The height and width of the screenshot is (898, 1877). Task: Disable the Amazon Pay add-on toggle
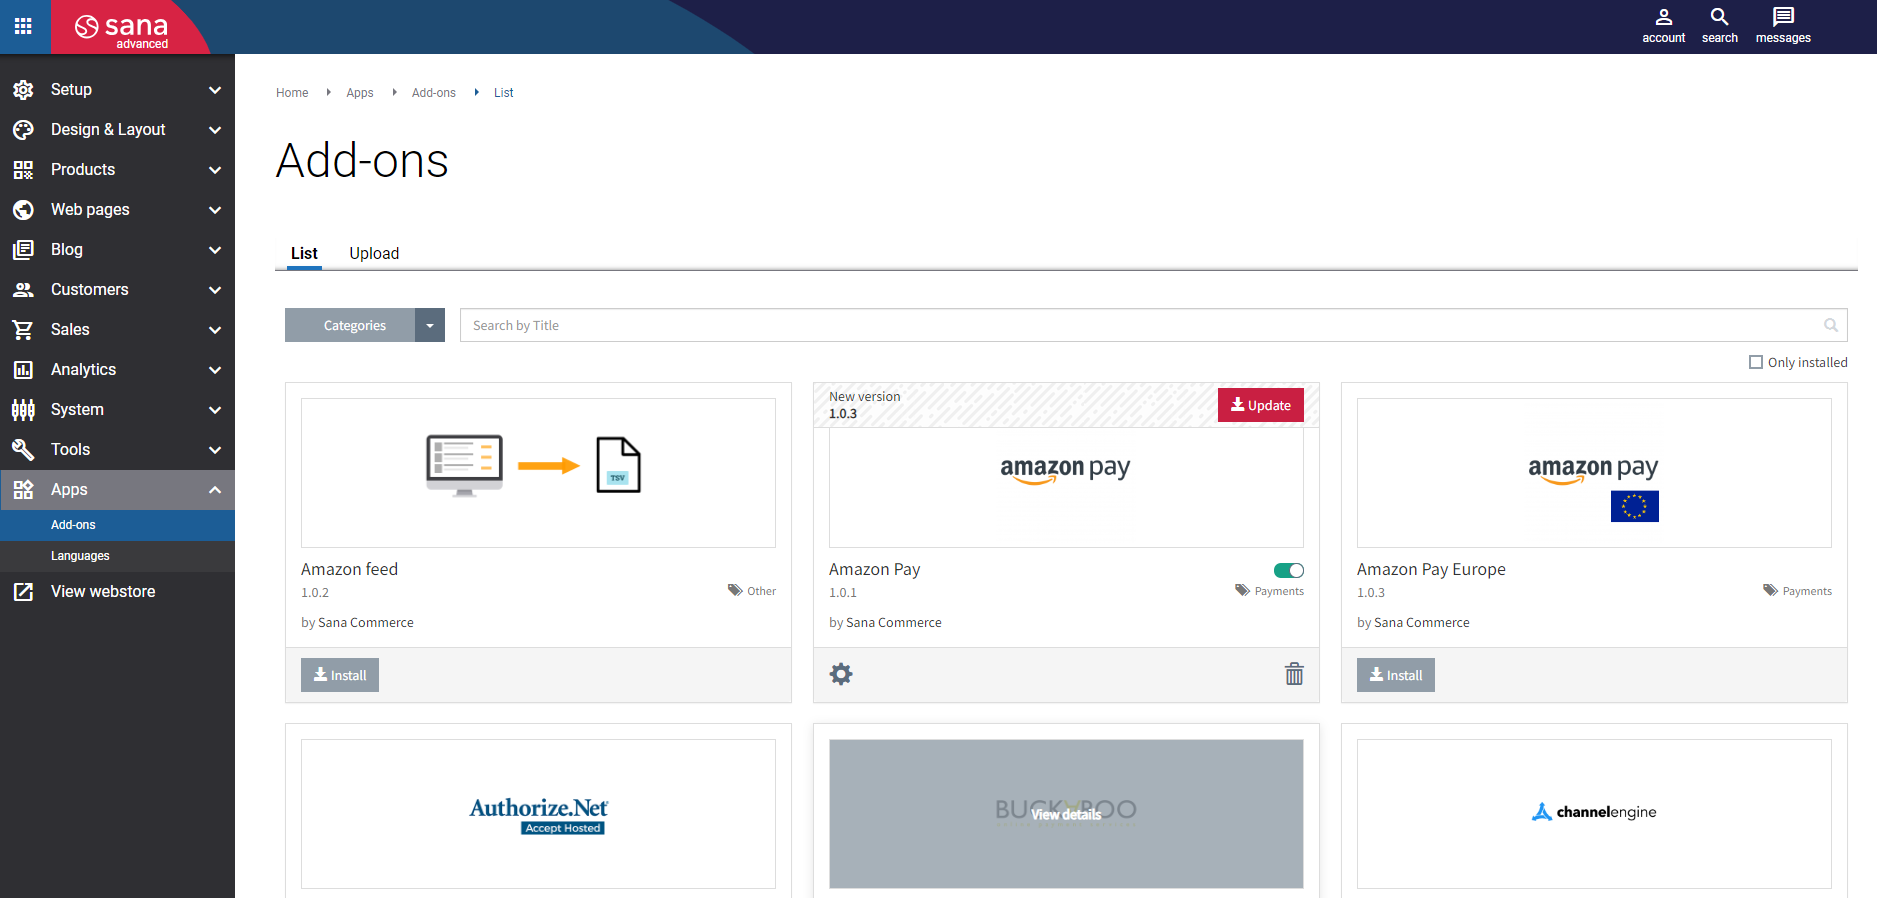tap(1289, 571)
